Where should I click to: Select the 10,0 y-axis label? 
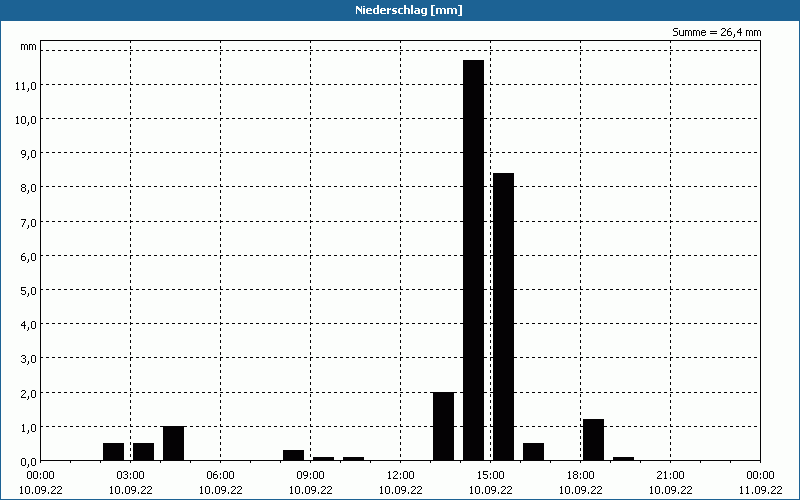(26, 120)
